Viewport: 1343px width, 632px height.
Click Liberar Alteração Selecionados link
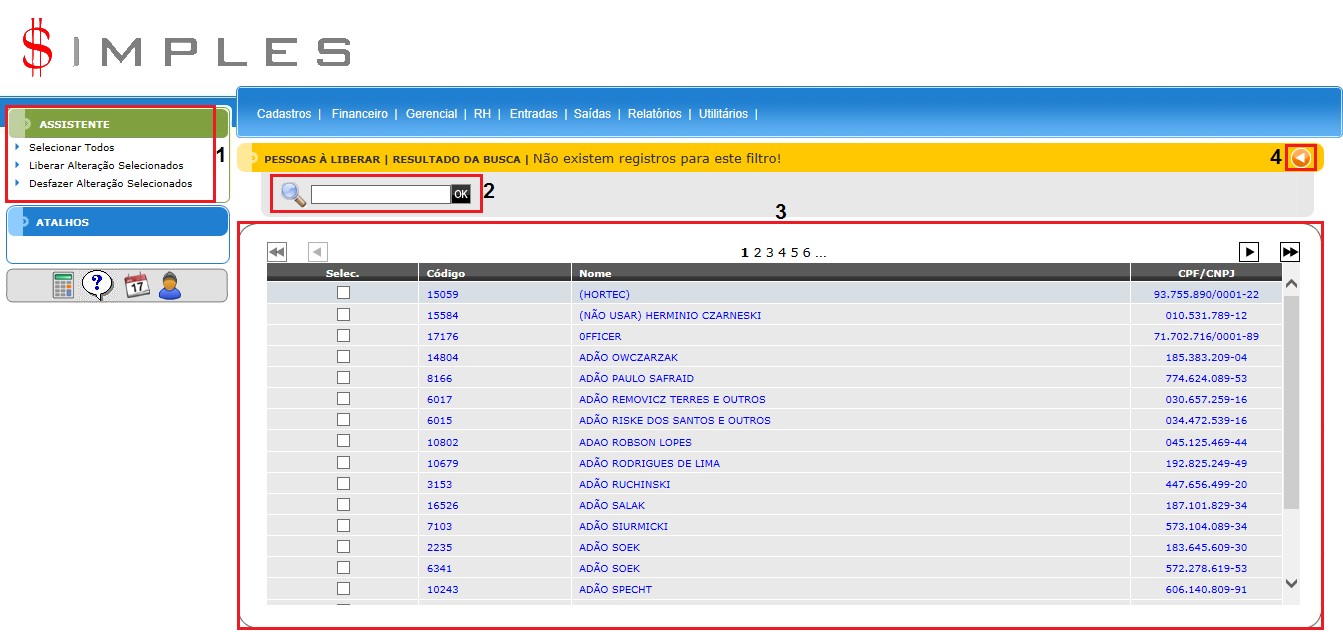click(x=106, y=165)
